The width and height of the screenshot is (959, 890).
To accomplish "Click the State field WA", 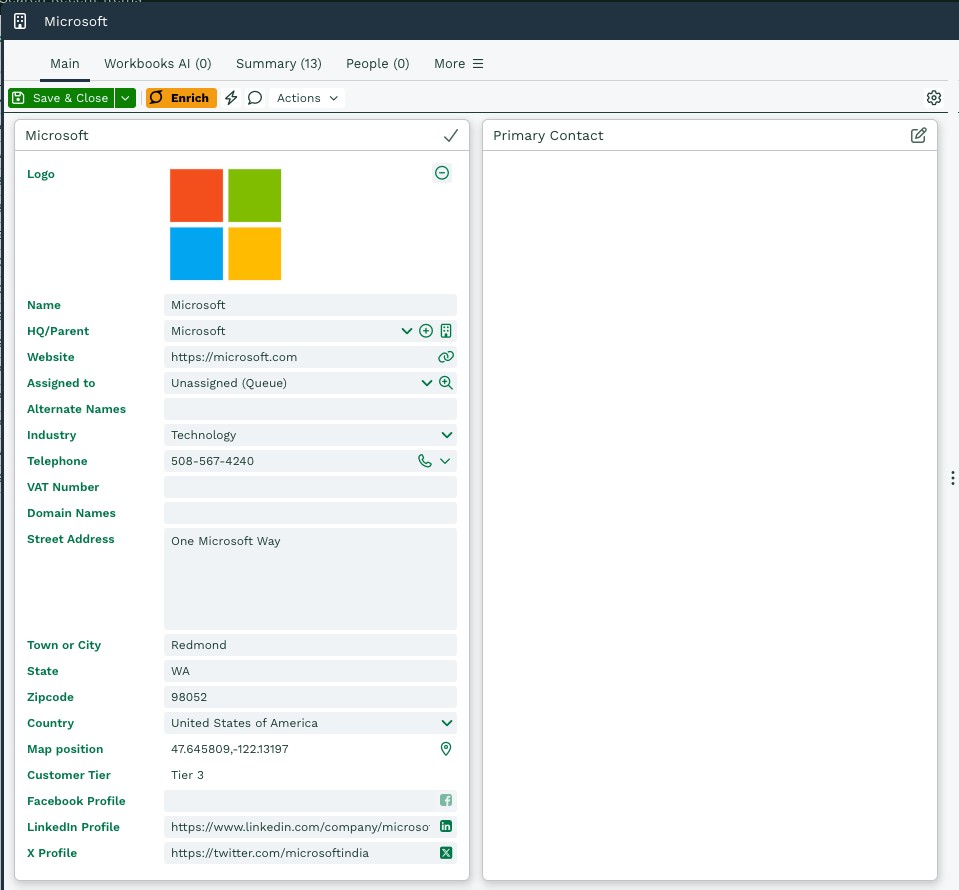I will [x=310, y=671].
